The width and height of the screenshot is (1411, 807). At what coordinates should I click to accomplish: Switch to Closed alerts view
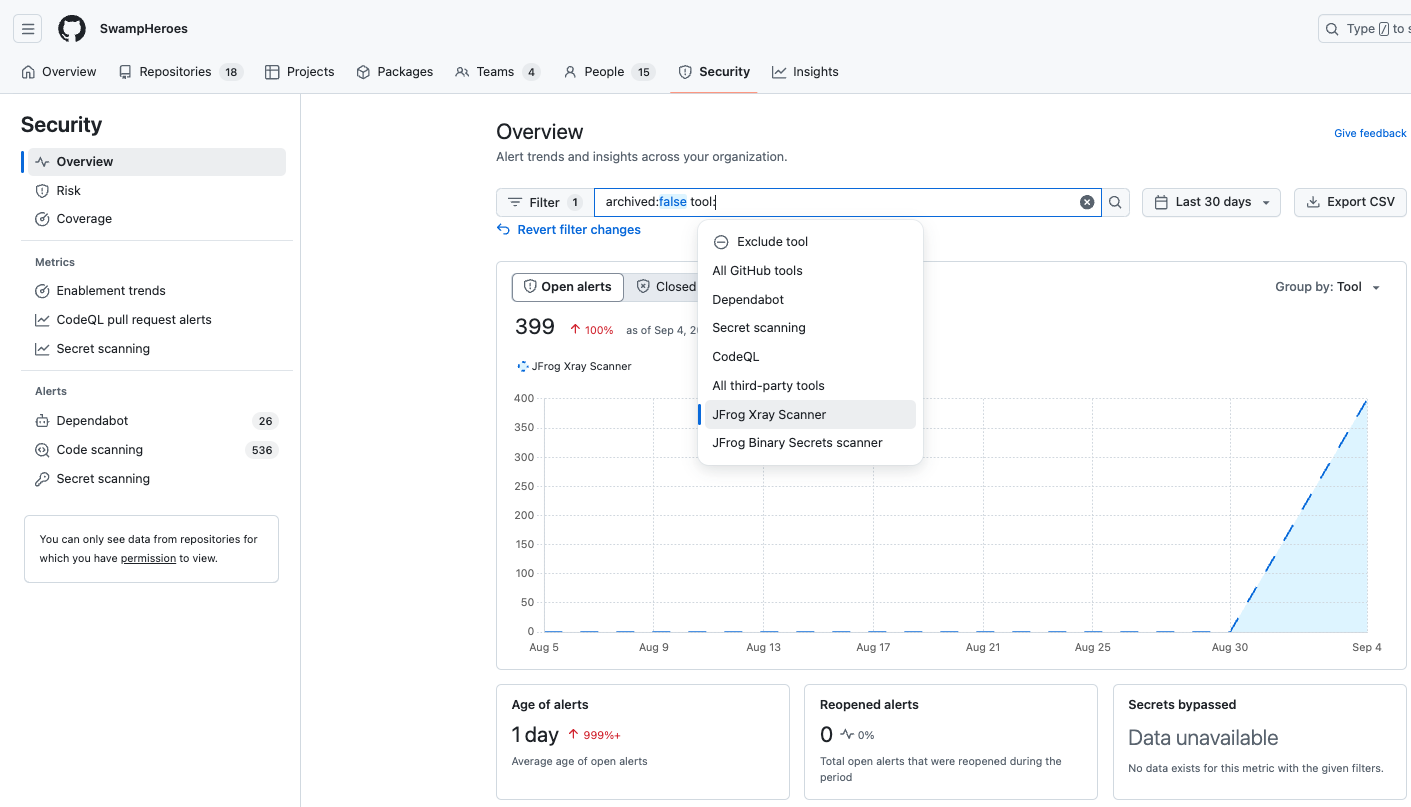pos(667,287)
